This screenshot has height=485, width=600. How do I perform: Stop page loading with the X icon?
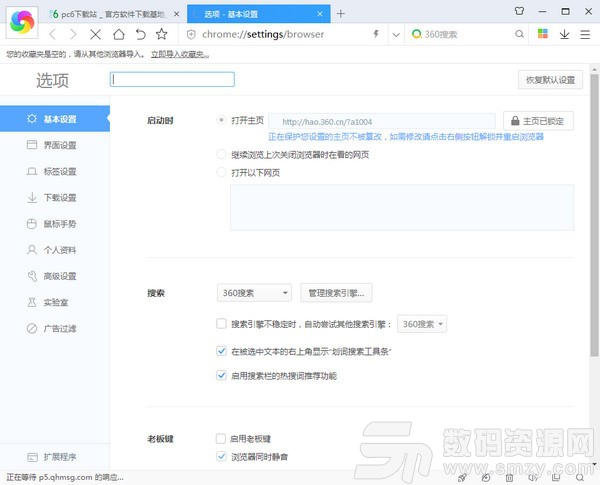coord(97,34)
